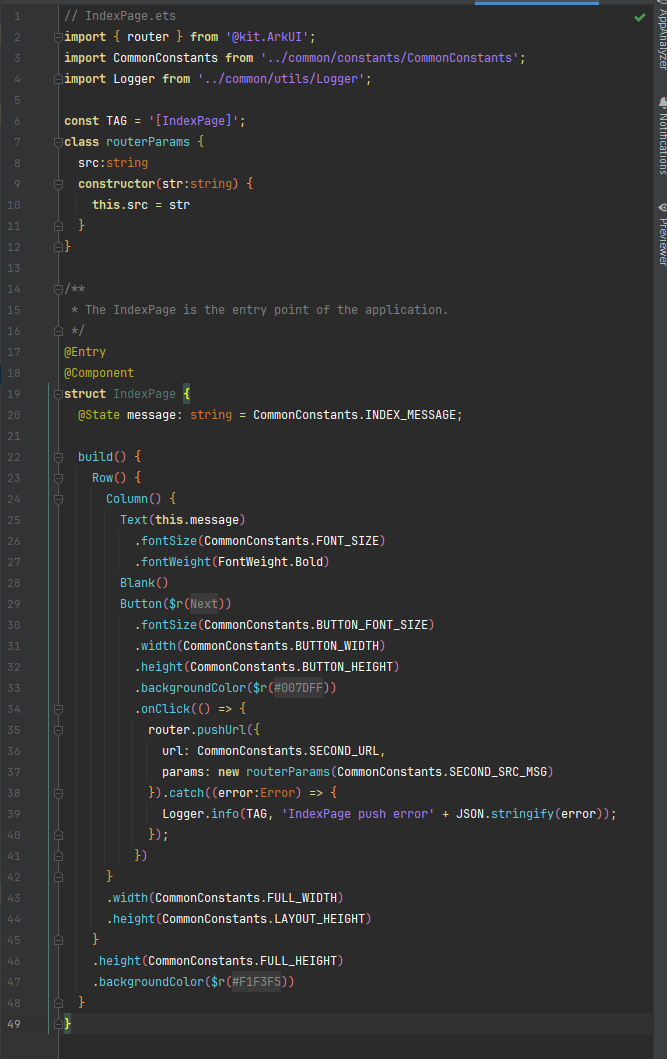667x1059 pixels.
Task: Click the green inspection checkmark icon
Action: [639, 18]
